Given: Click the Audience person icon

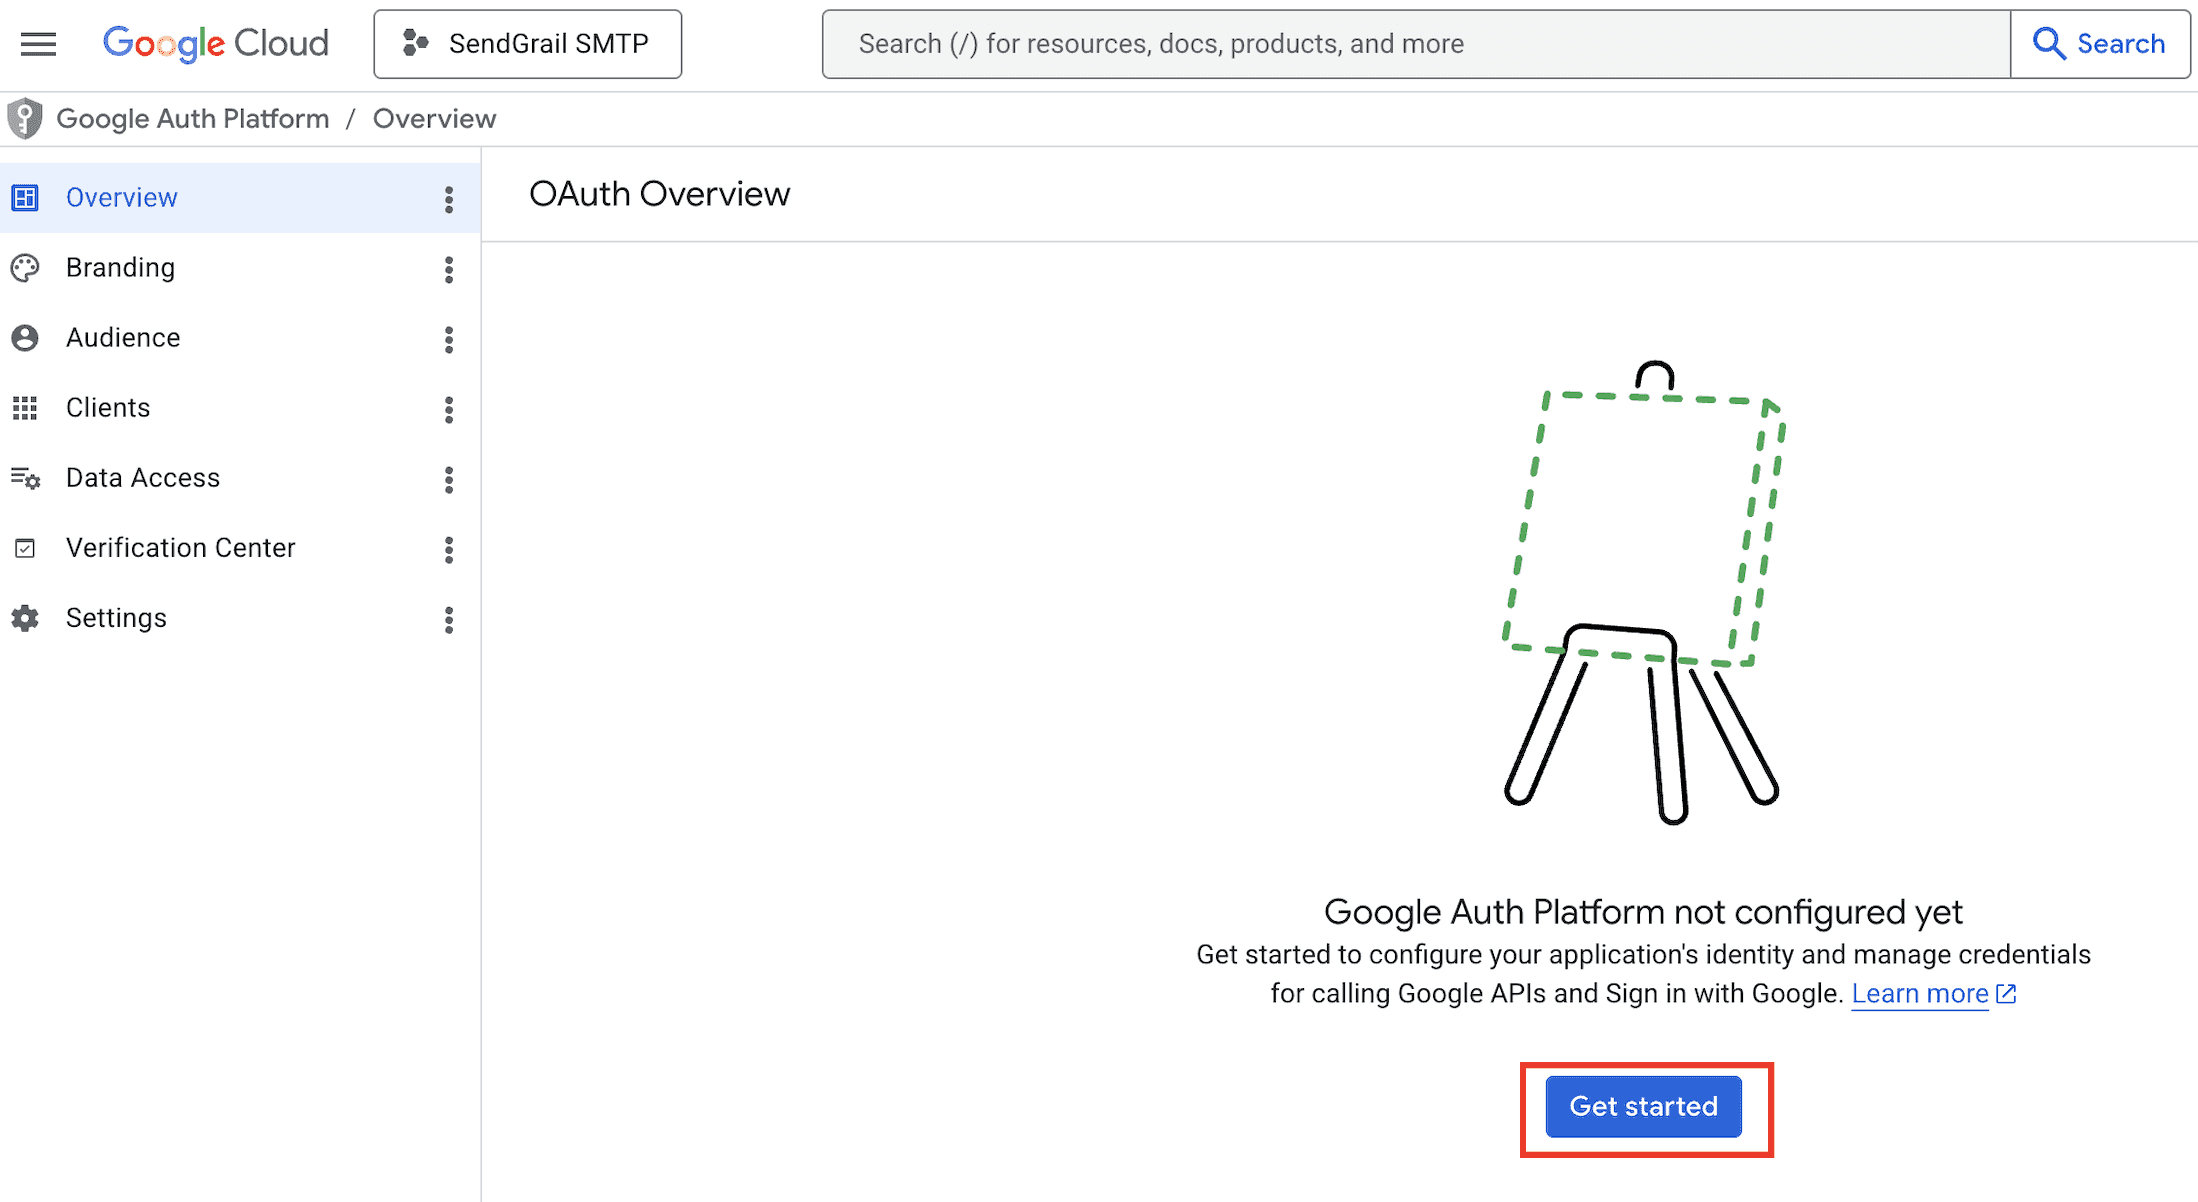Looking at the screenshot, I should (25, 338).
